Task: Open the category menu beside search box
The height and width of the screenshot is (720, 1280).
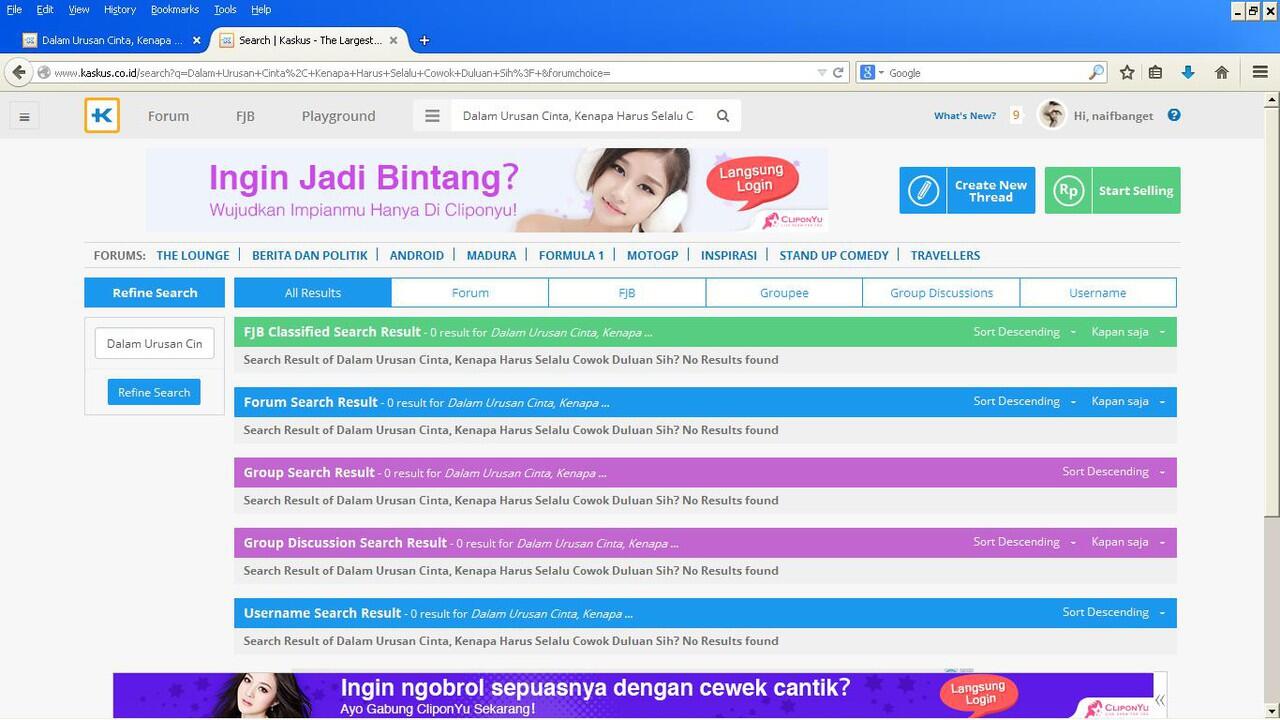Action: [432, 116]
